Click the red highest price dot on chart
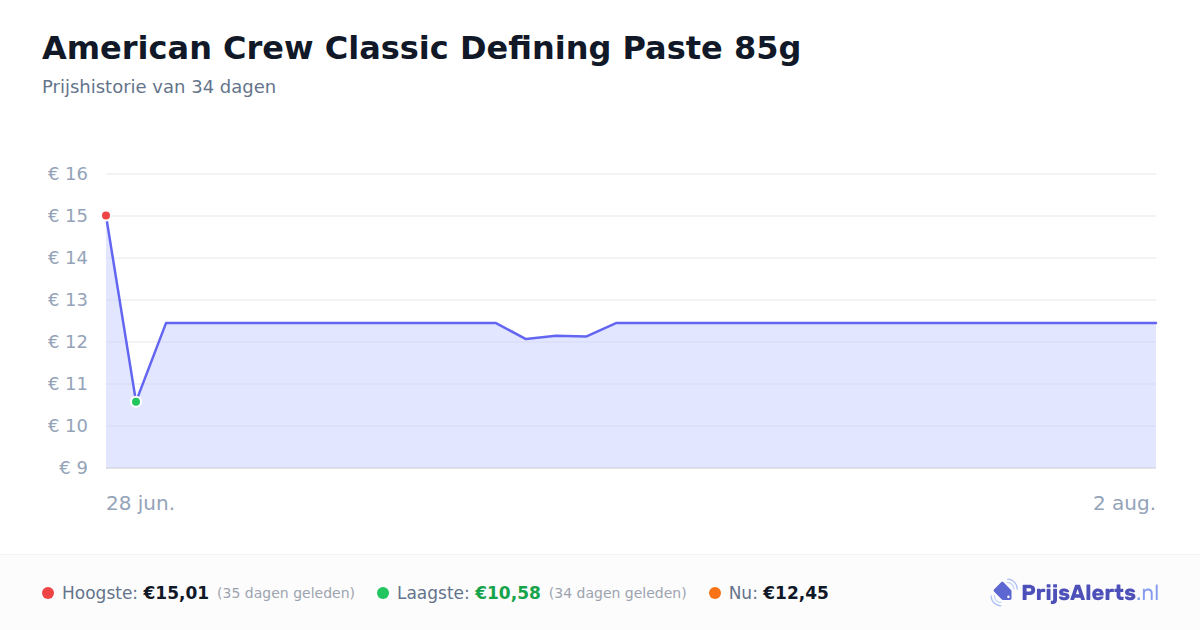This screenshot has width=1200, height=630. click(106, 216)
